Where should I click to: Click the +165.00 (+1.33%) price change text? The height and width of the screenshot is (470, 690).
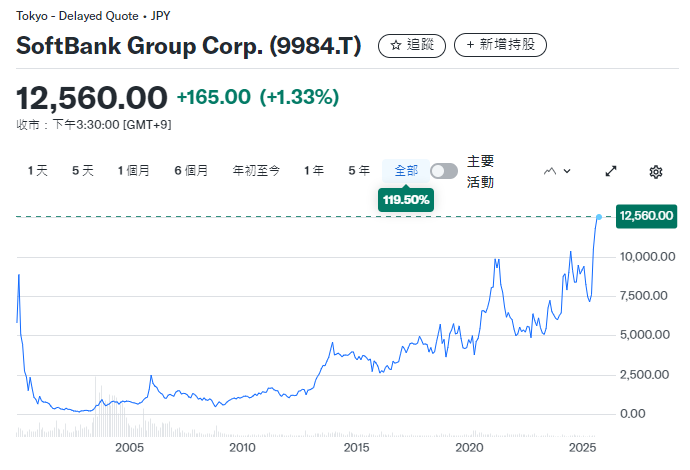pyautogui.click(x=258, y=97)
